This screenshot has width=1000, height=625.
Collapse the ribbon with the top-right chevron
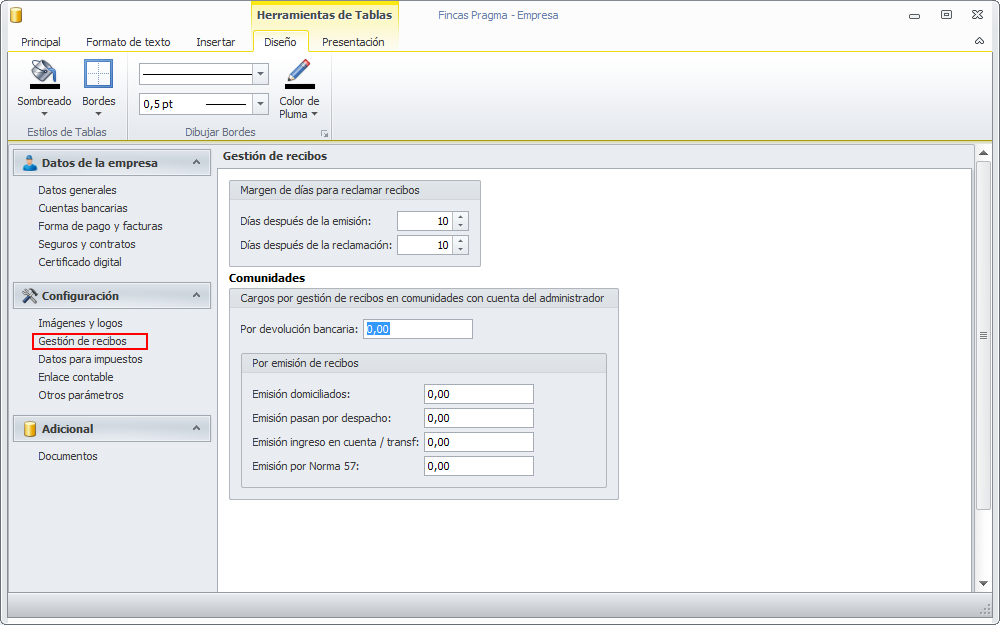tap(979, 42)
